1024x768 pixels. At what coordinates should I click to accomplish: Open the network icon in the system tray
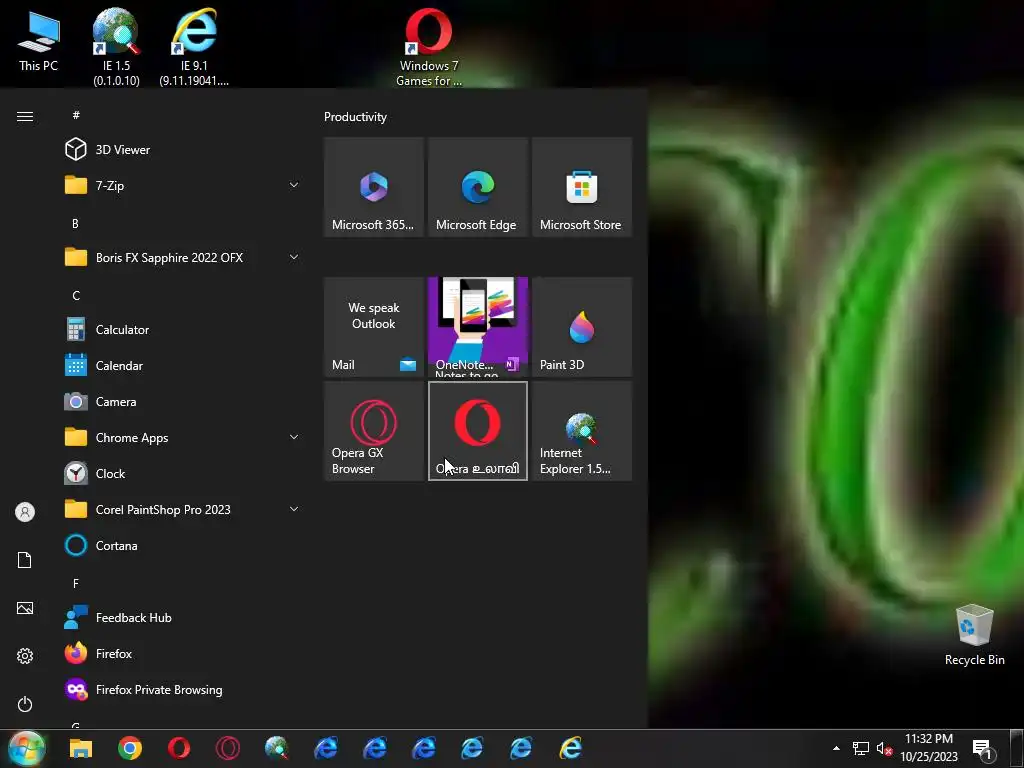861,748
